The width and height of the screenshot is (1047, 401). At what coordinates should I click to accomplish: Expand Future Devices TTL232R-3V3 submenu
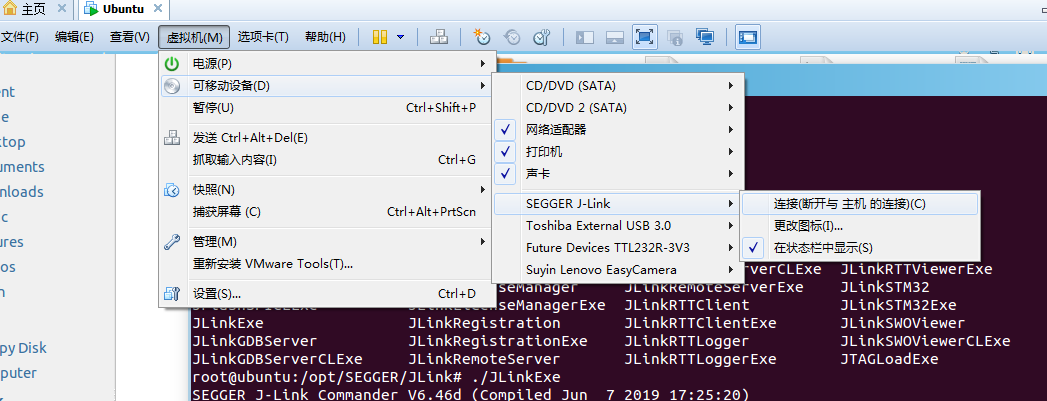tap(618, 248)
